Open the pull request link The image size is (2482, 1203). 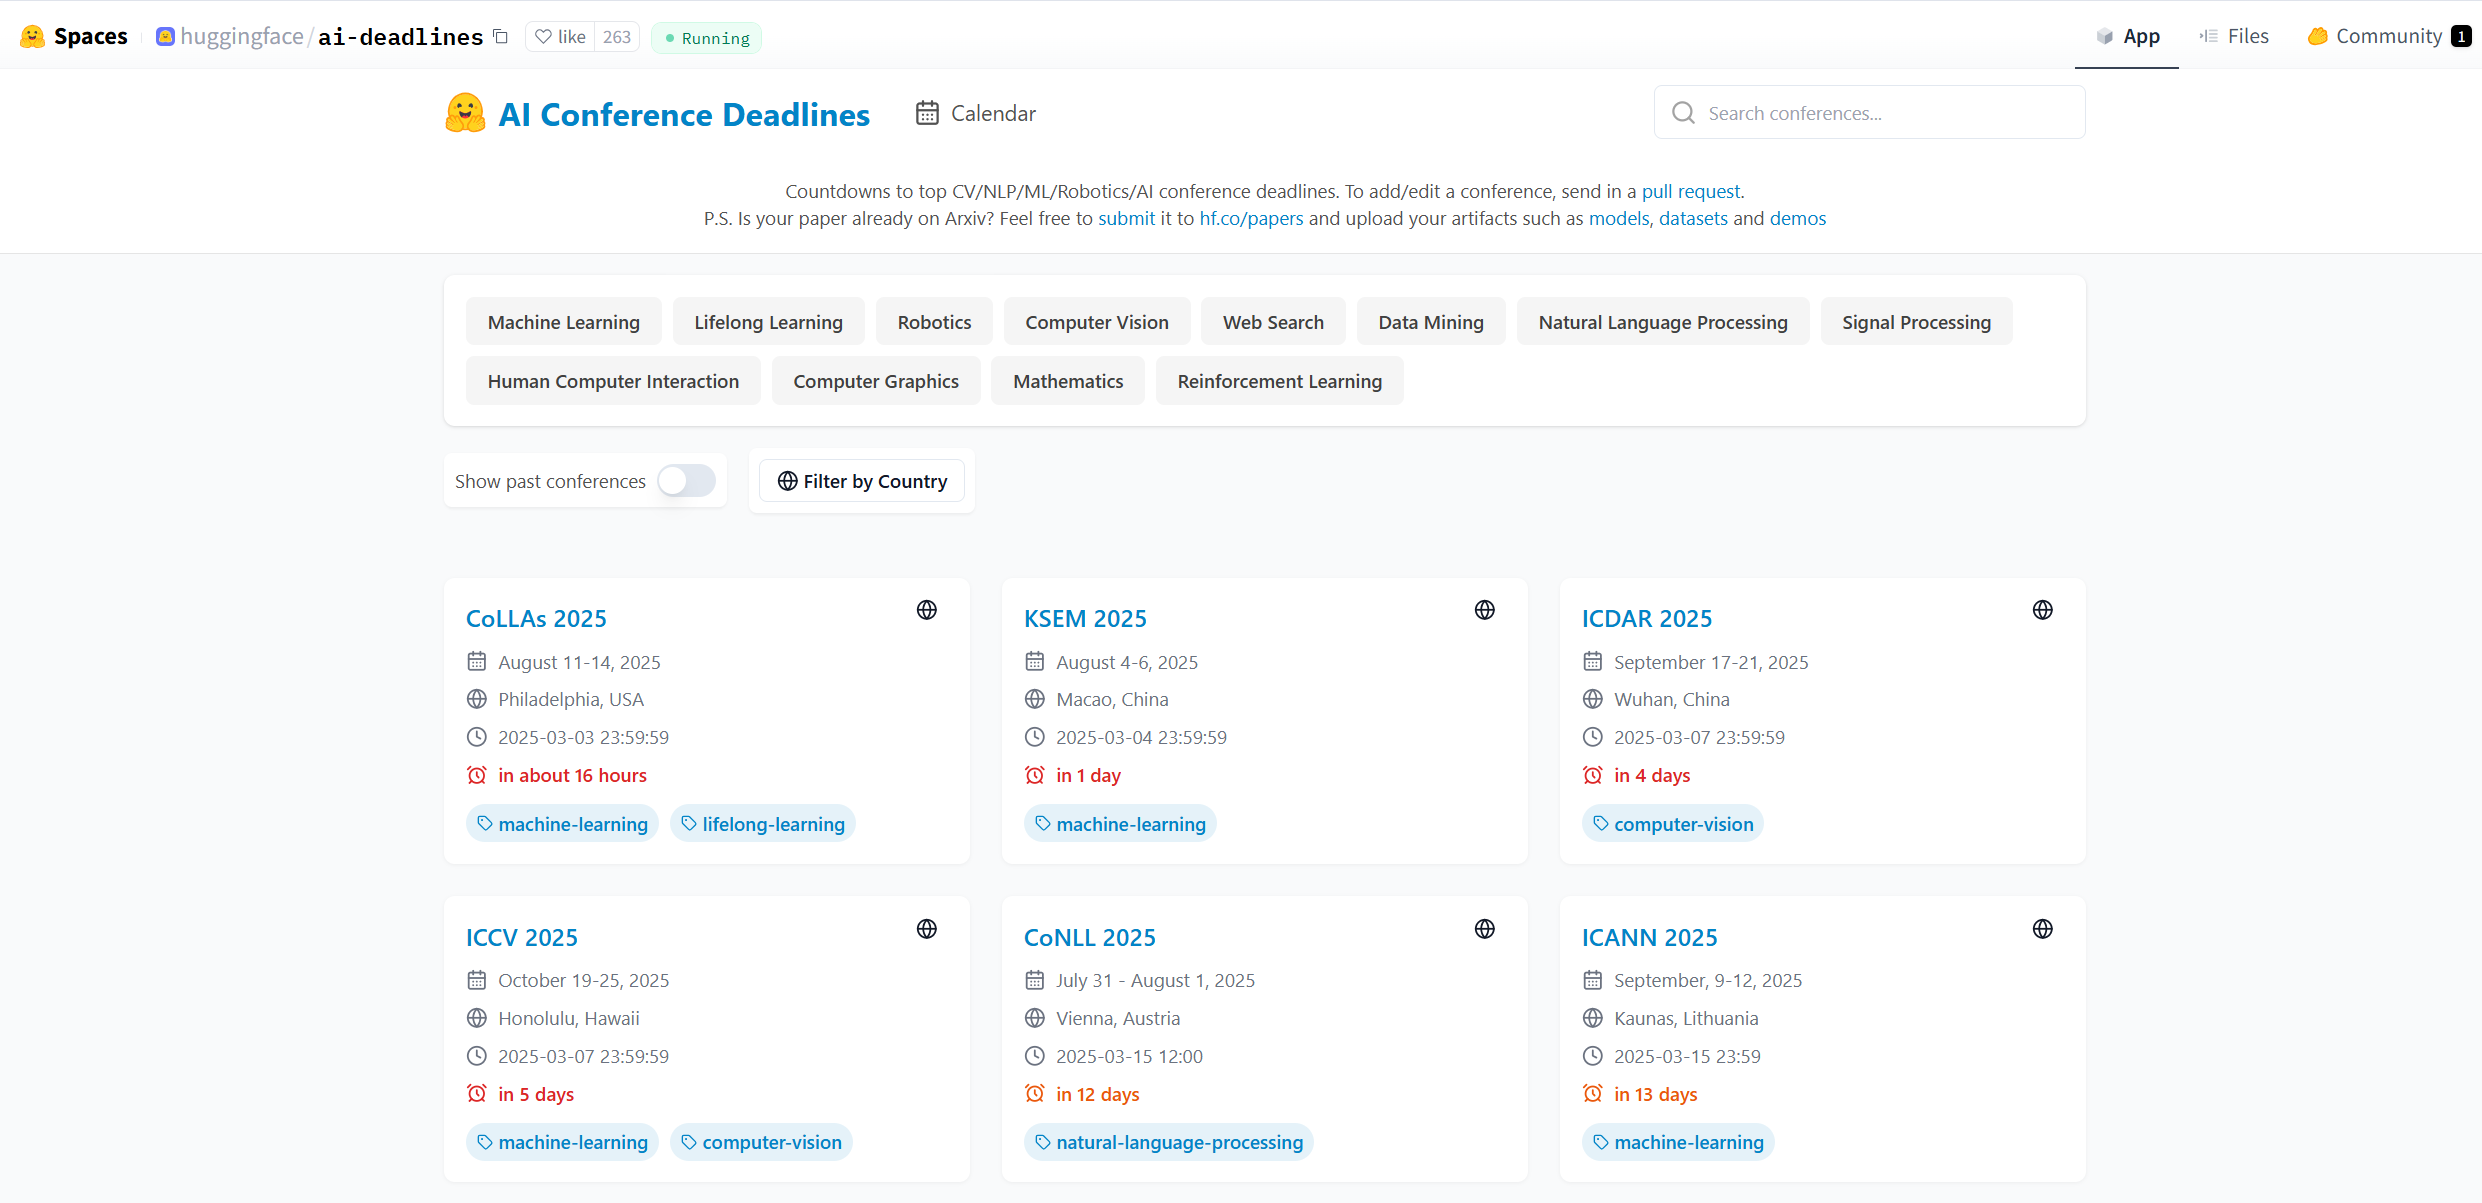tap(1691, 191)
